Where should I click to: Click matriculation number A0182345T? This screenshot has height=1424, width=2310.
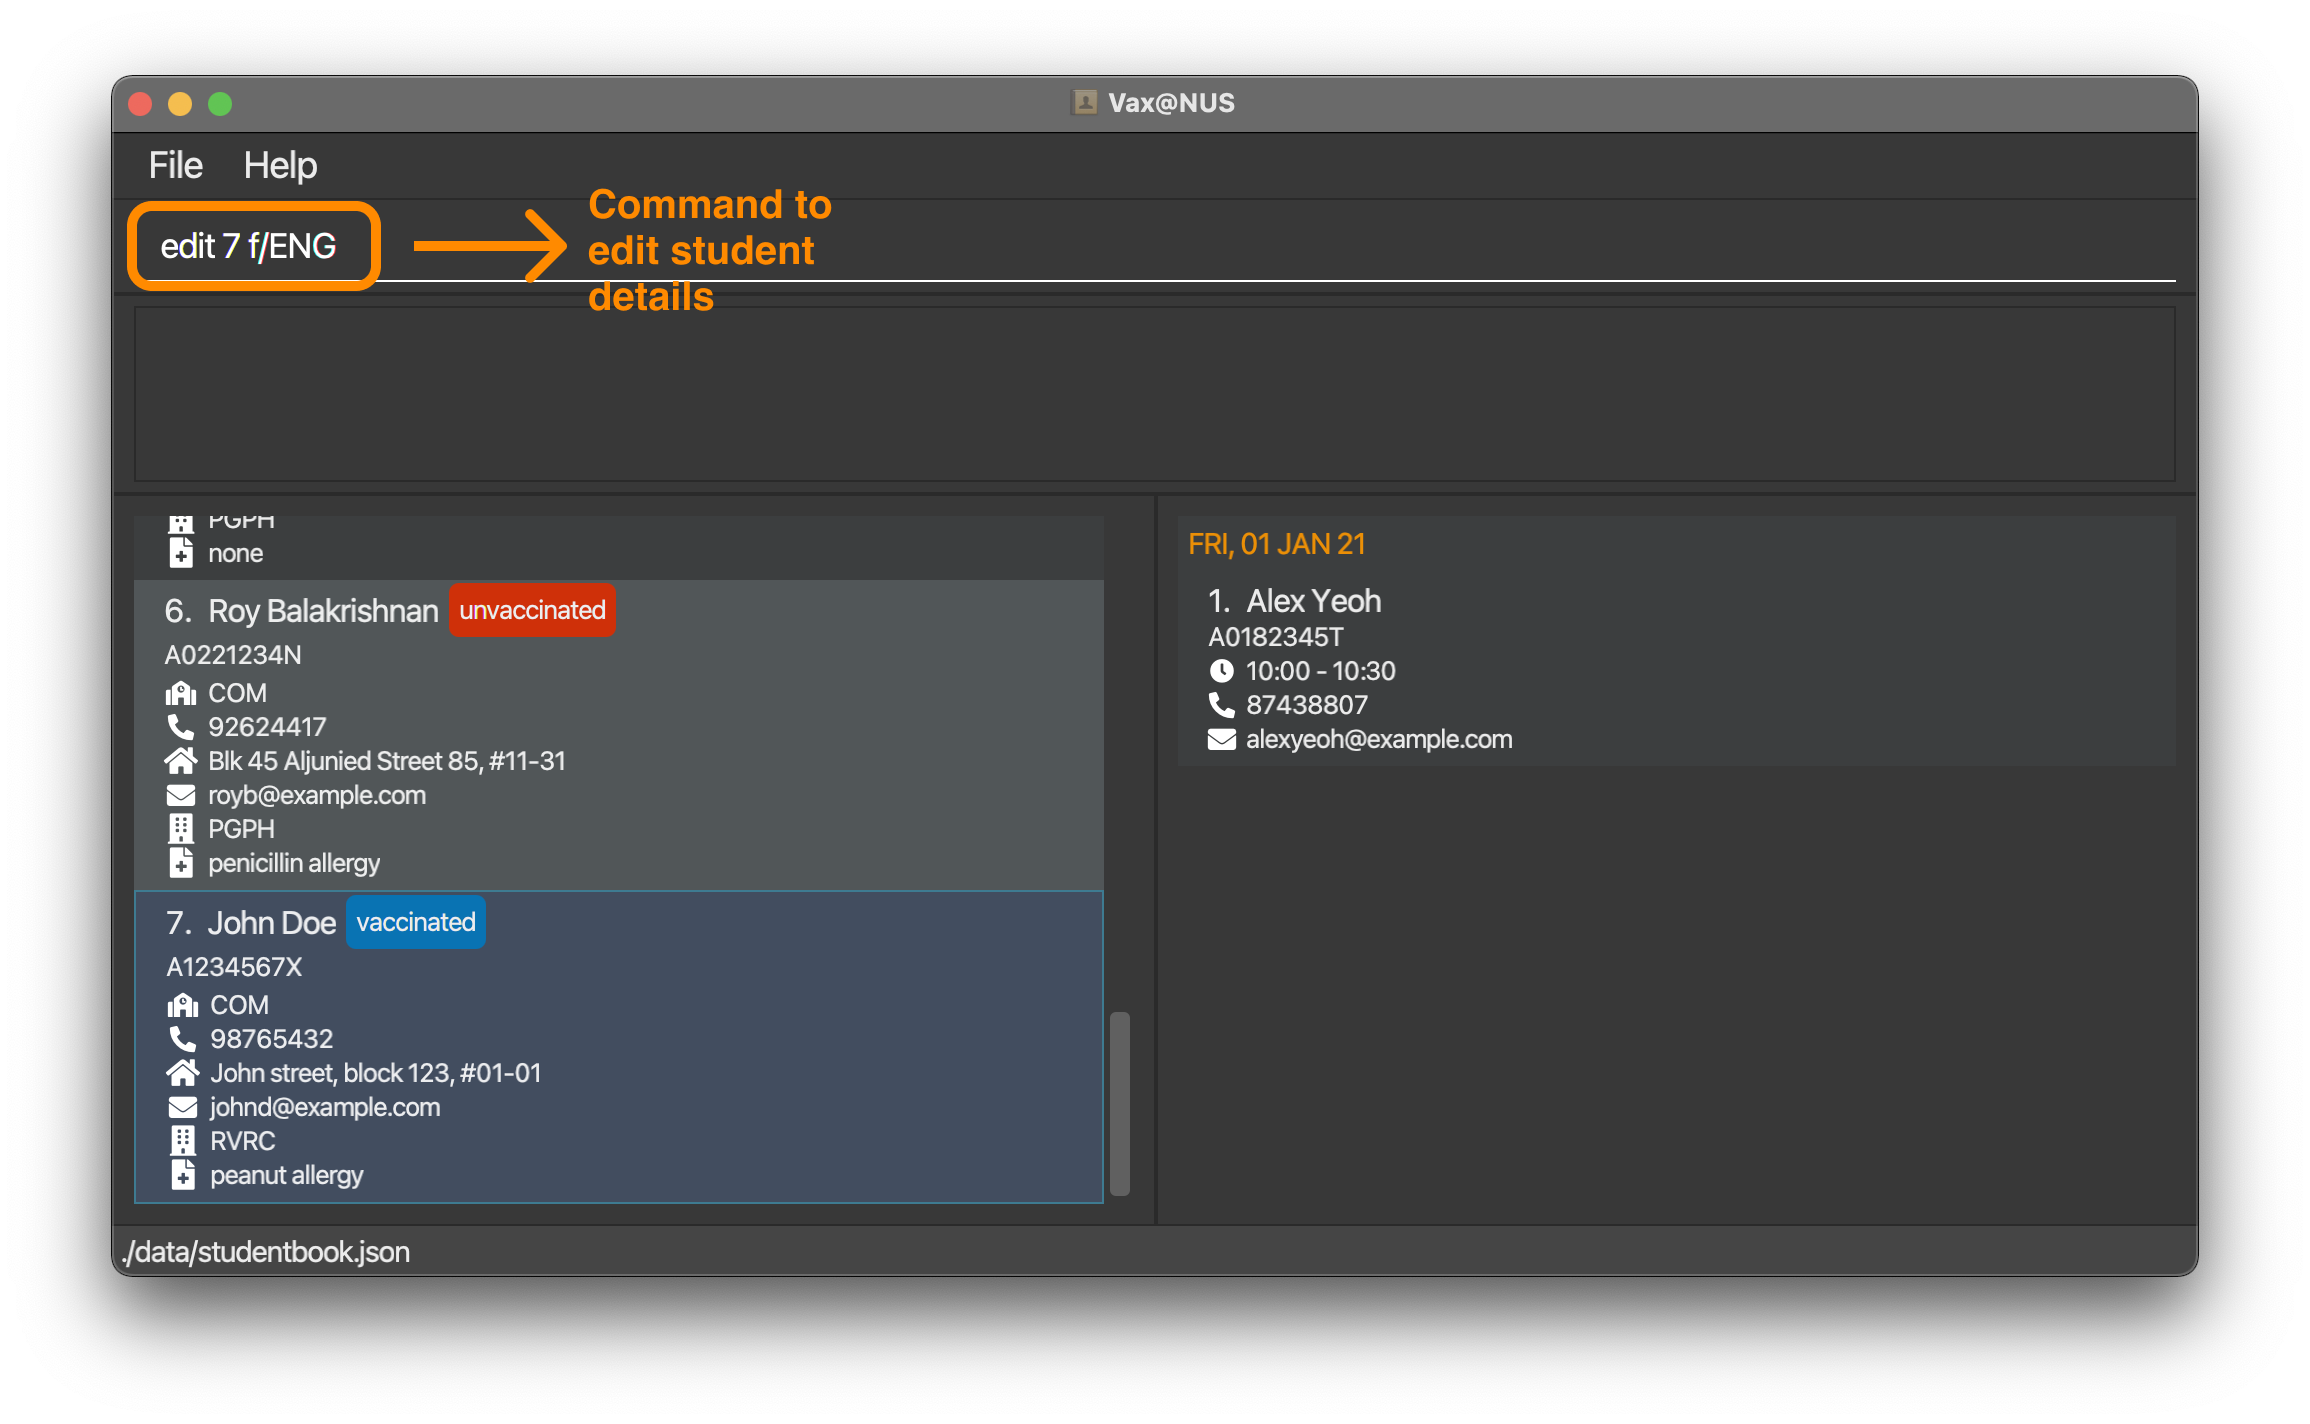point(1276,637)
